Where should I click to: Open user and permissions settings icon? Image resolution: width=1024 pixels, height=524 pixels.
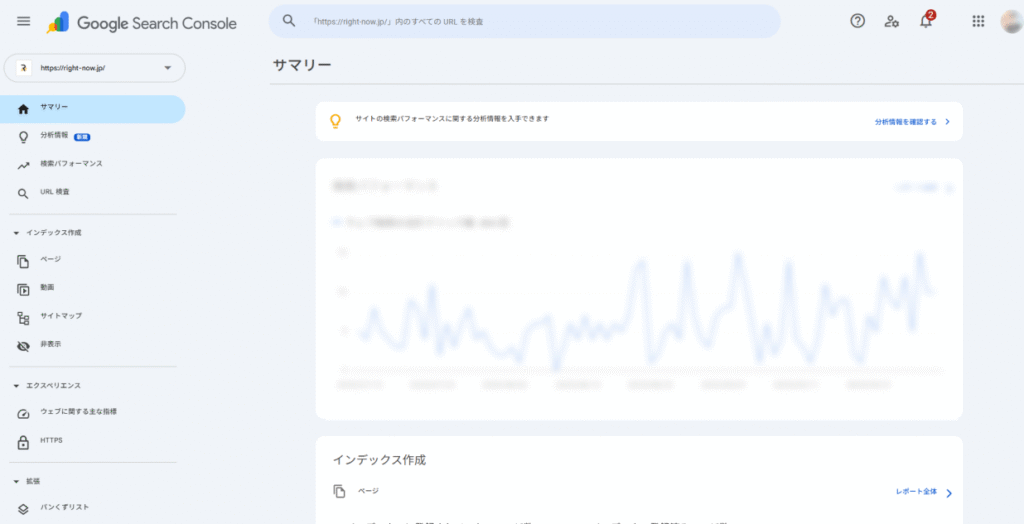tap(891, 21)
